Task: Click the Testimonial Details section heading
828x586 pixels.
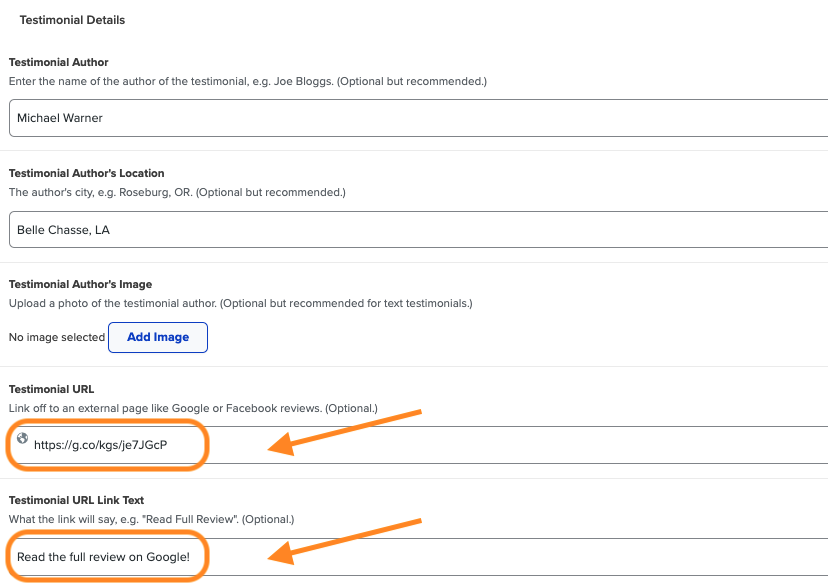Action: tap(72, 20)
